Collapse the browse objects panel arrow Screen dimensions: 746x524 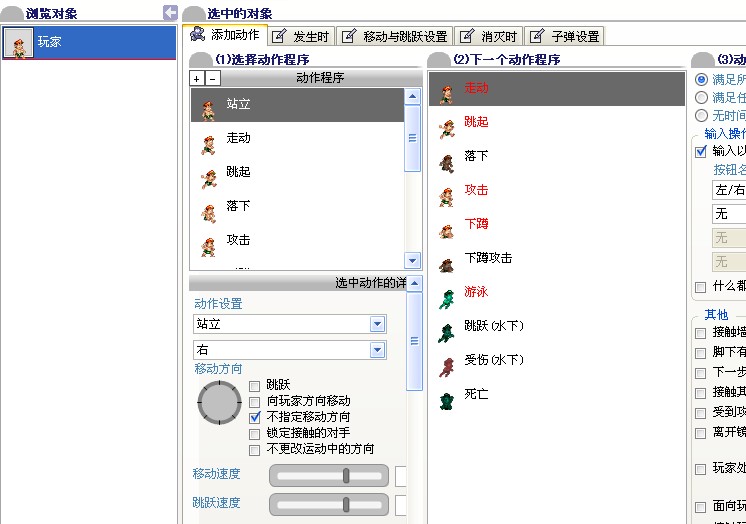pos(170,12)
